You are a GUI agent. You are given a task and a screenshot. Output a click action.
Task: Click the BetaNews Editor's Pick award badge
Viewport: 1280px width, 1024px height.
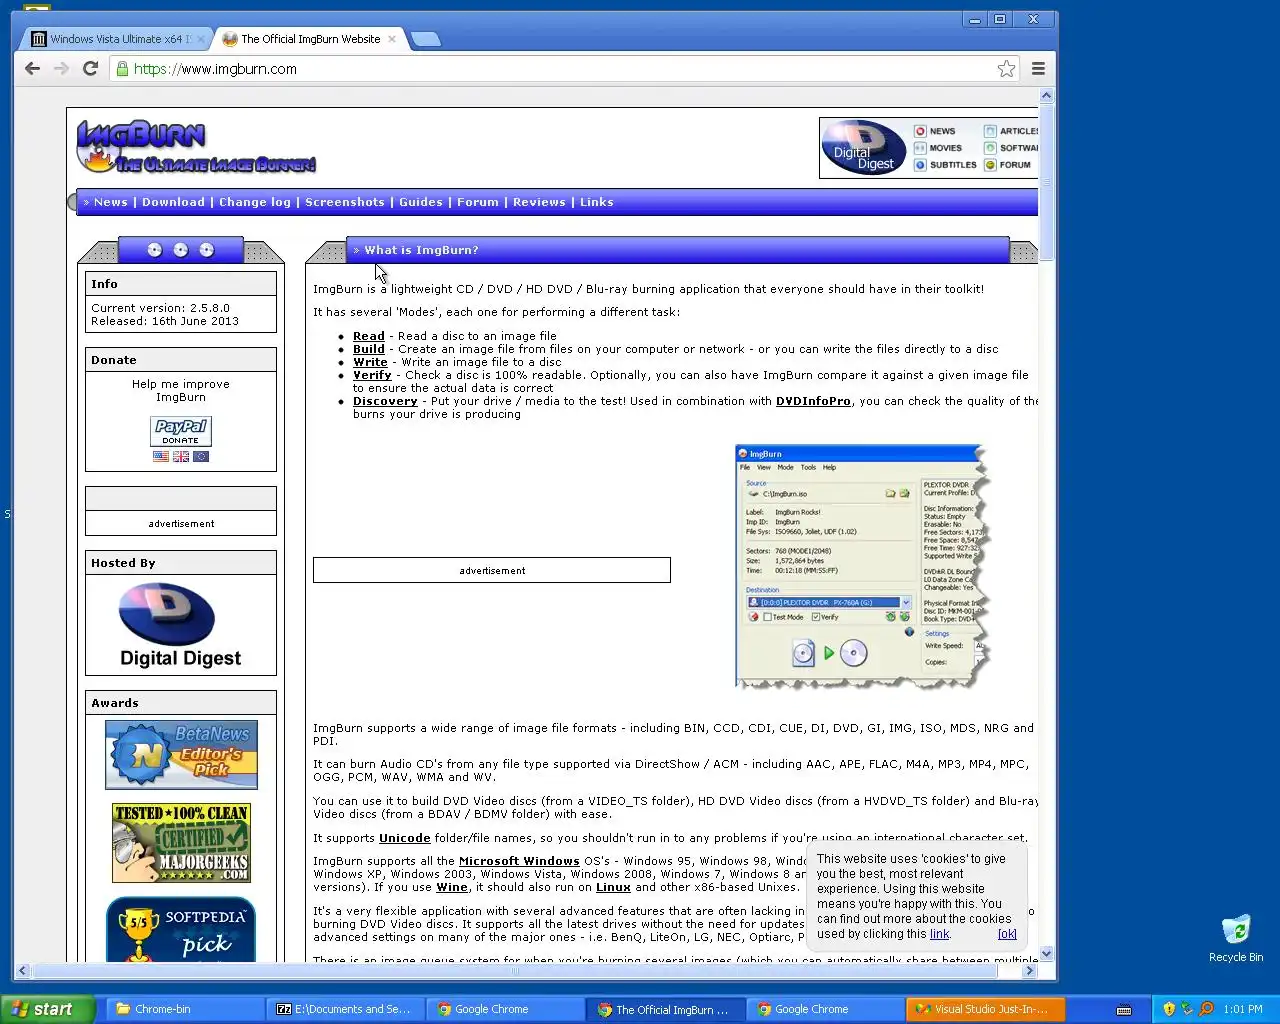click(x=181, y=755)
